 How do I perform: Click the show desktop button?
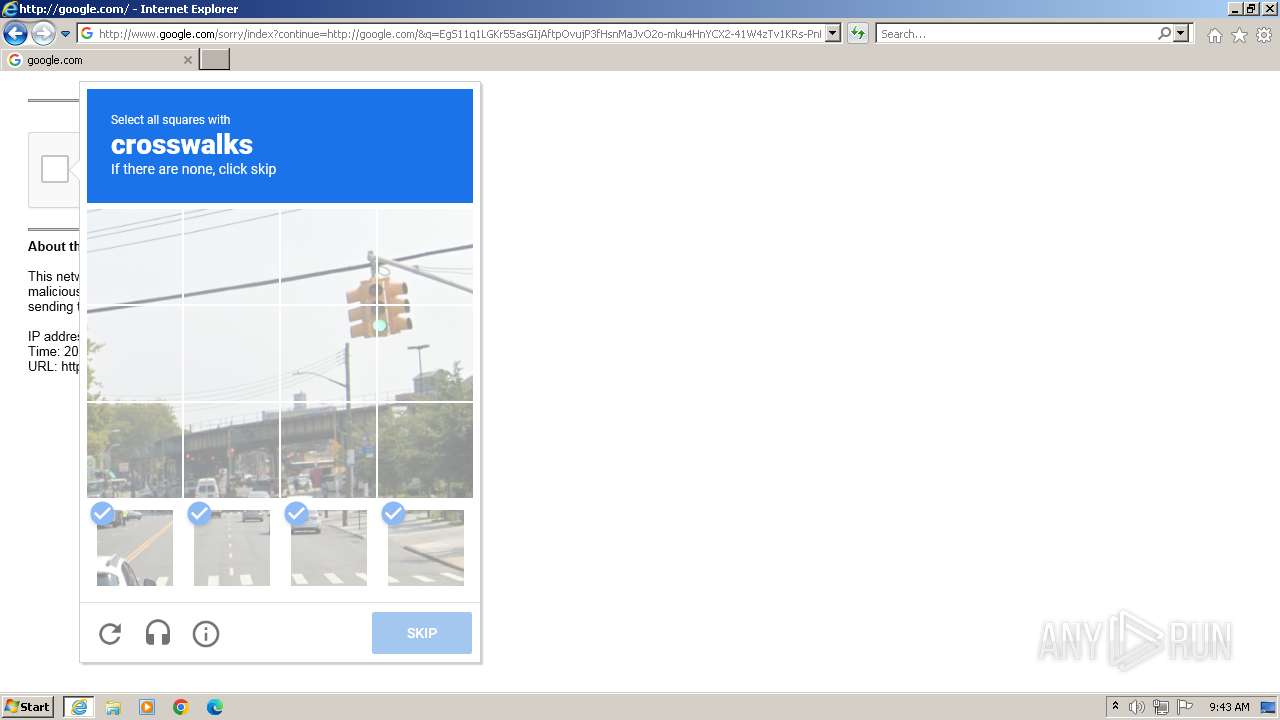point(1268,707)
